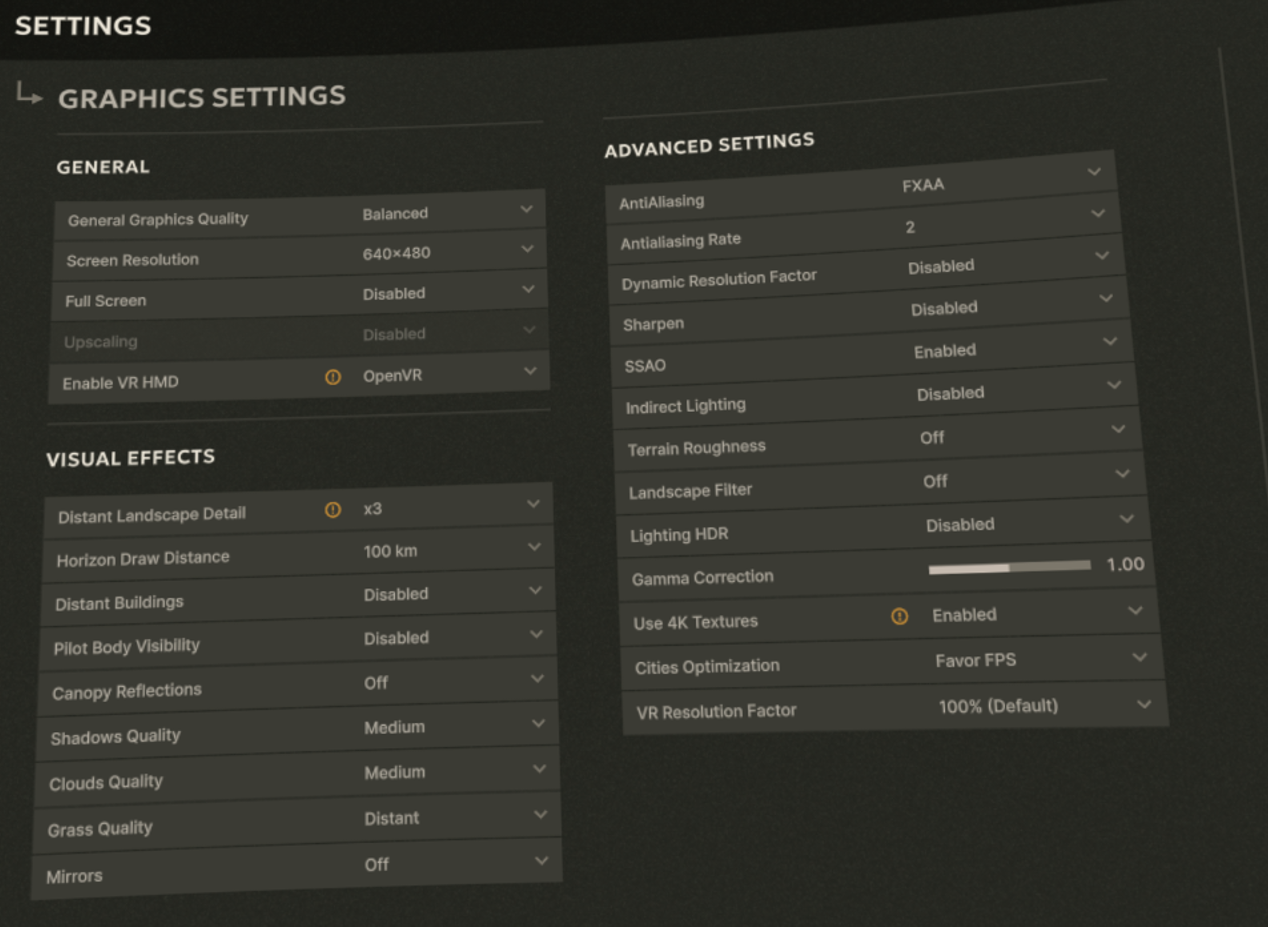Click warning icon beside Use 4K Textures
Screen dimensions: 1268x927
(x=900, y=617)
